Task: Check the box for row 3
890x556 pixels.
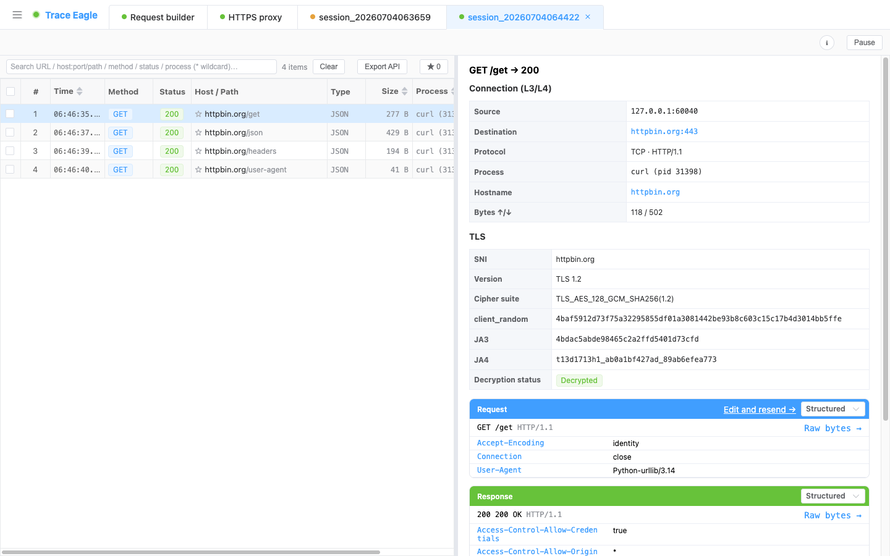Action: tap(10, 151)
